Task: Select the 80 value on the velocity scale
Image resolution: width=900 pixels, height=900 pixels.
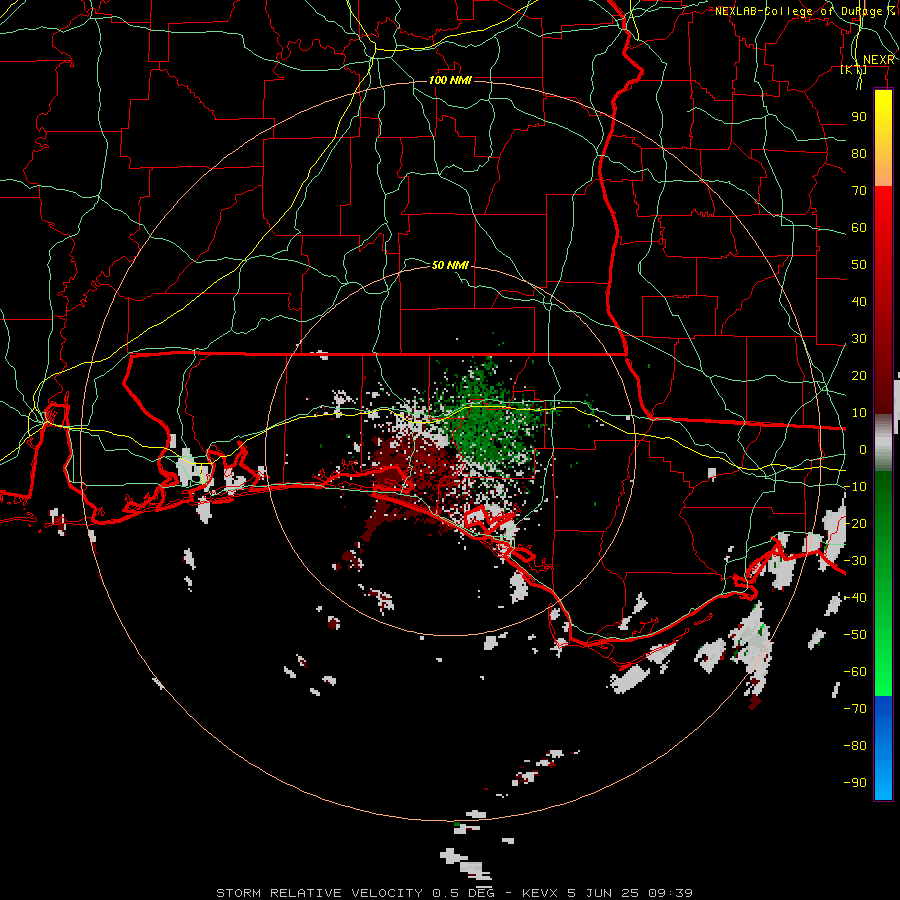Action: click(x=859, y=153)
